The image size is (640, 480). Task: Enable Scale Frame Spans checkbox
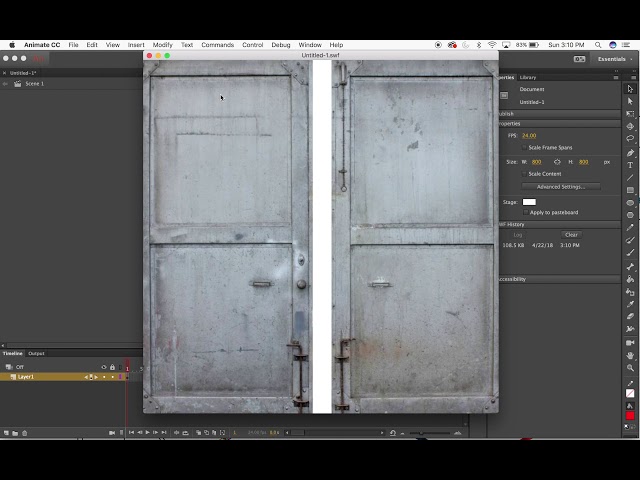point(524,147)
